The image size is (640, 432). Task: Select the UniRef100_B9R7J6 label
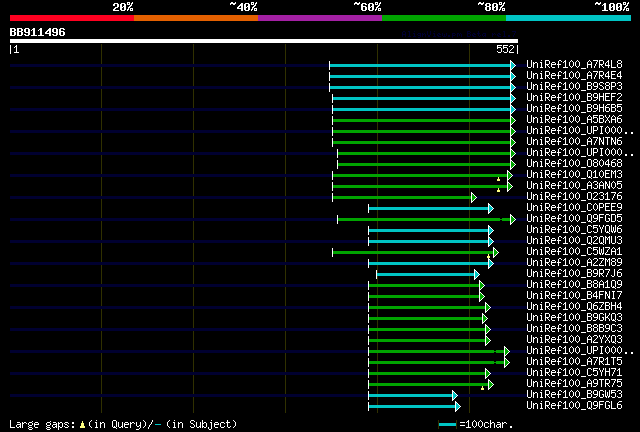click(574, 274)
